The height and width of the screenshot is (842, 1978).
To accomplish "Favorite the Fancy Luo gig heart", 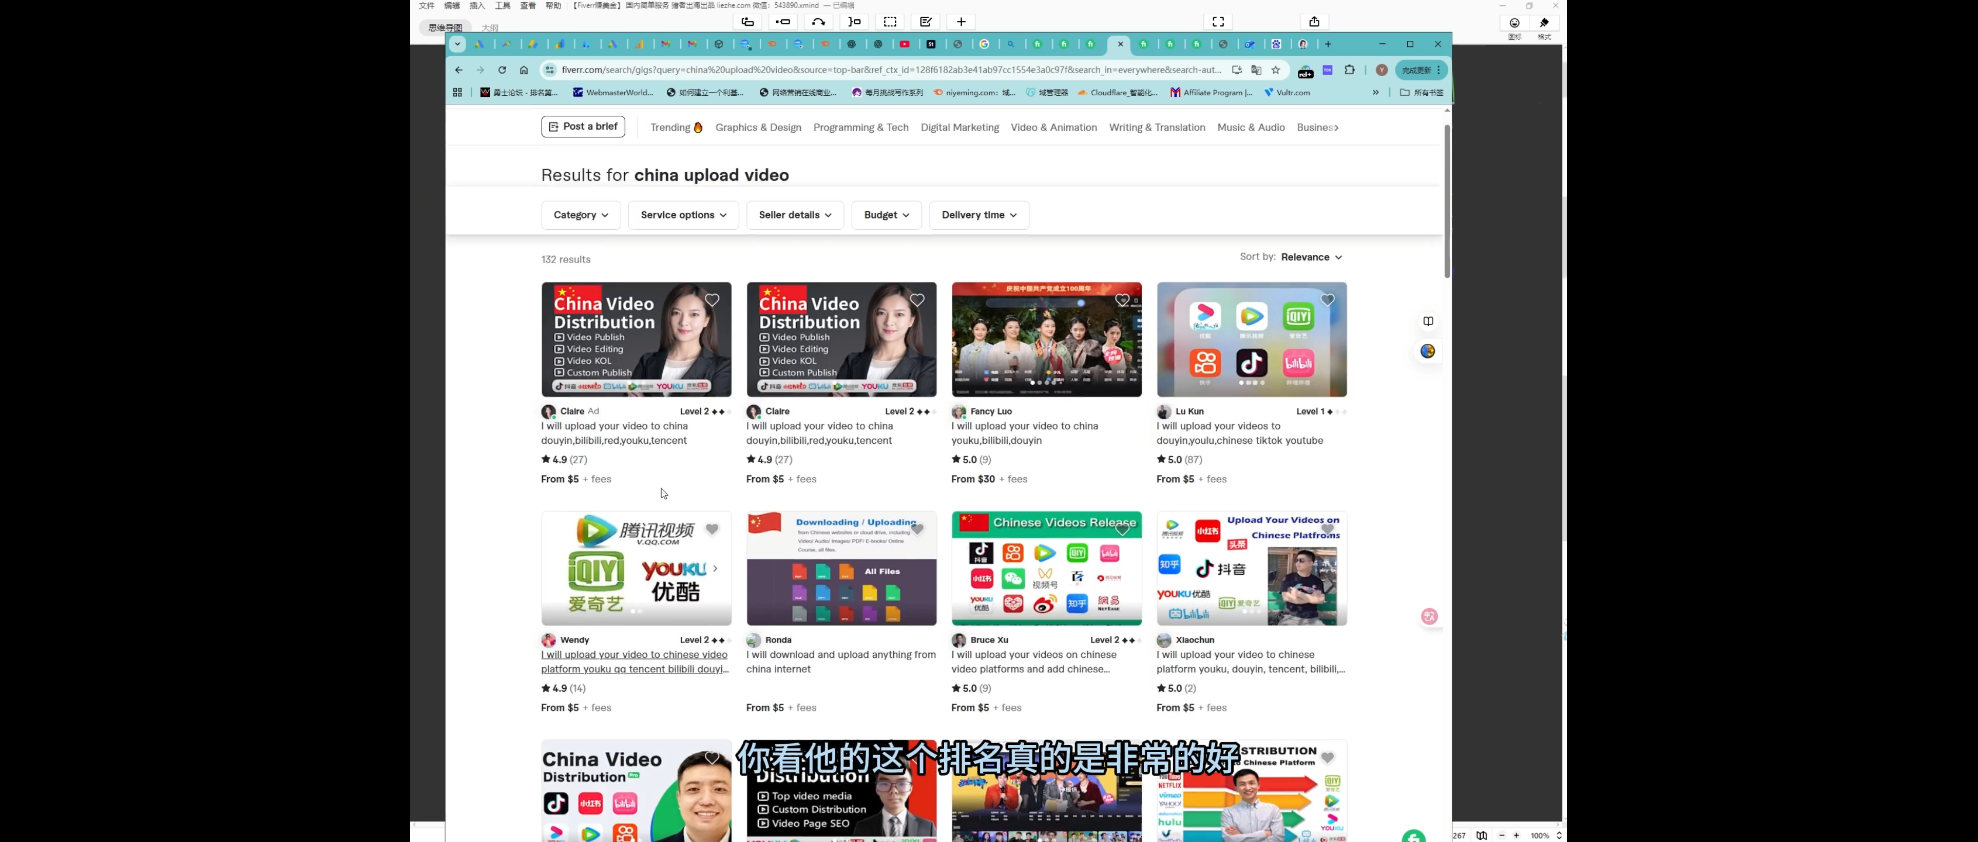I will [x=1122, y=300].
